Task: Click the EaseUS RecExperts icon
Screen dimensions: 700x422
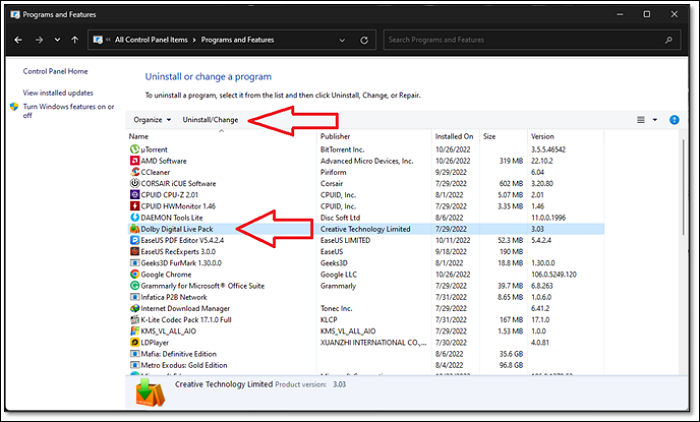Action: point(134,251)
